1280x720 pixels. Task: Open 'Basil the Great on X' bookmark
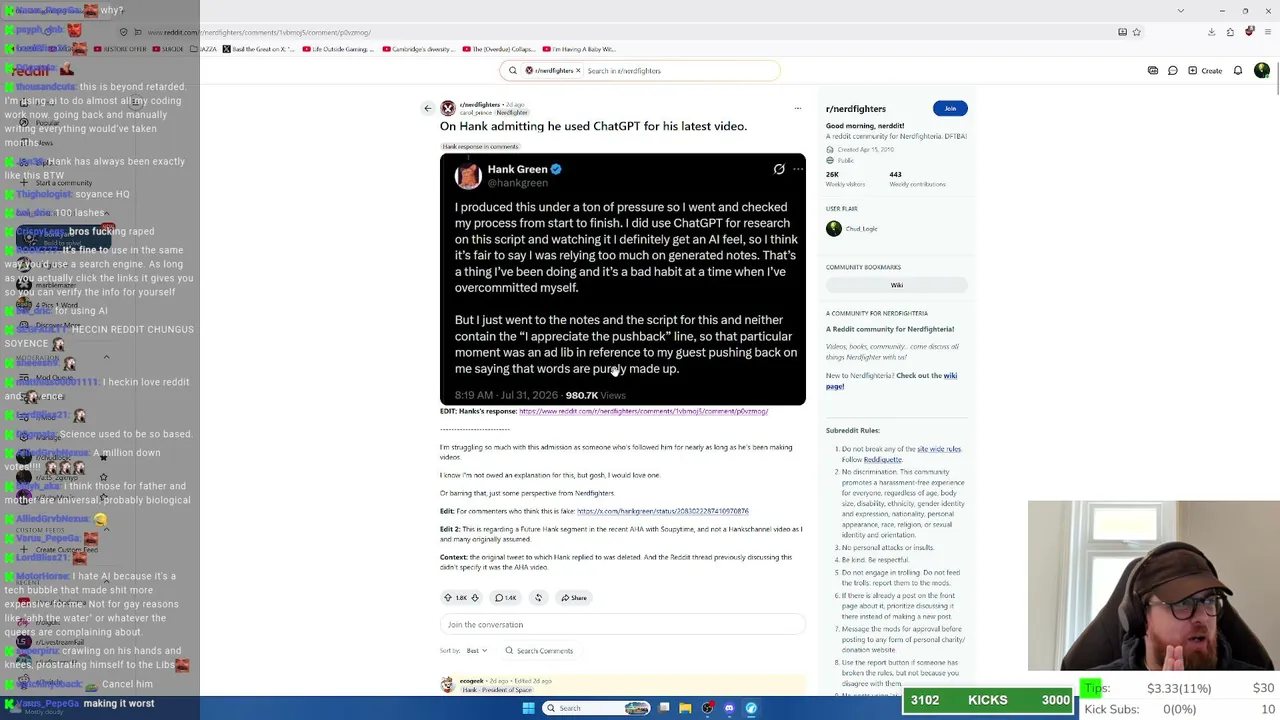(259, 49)
